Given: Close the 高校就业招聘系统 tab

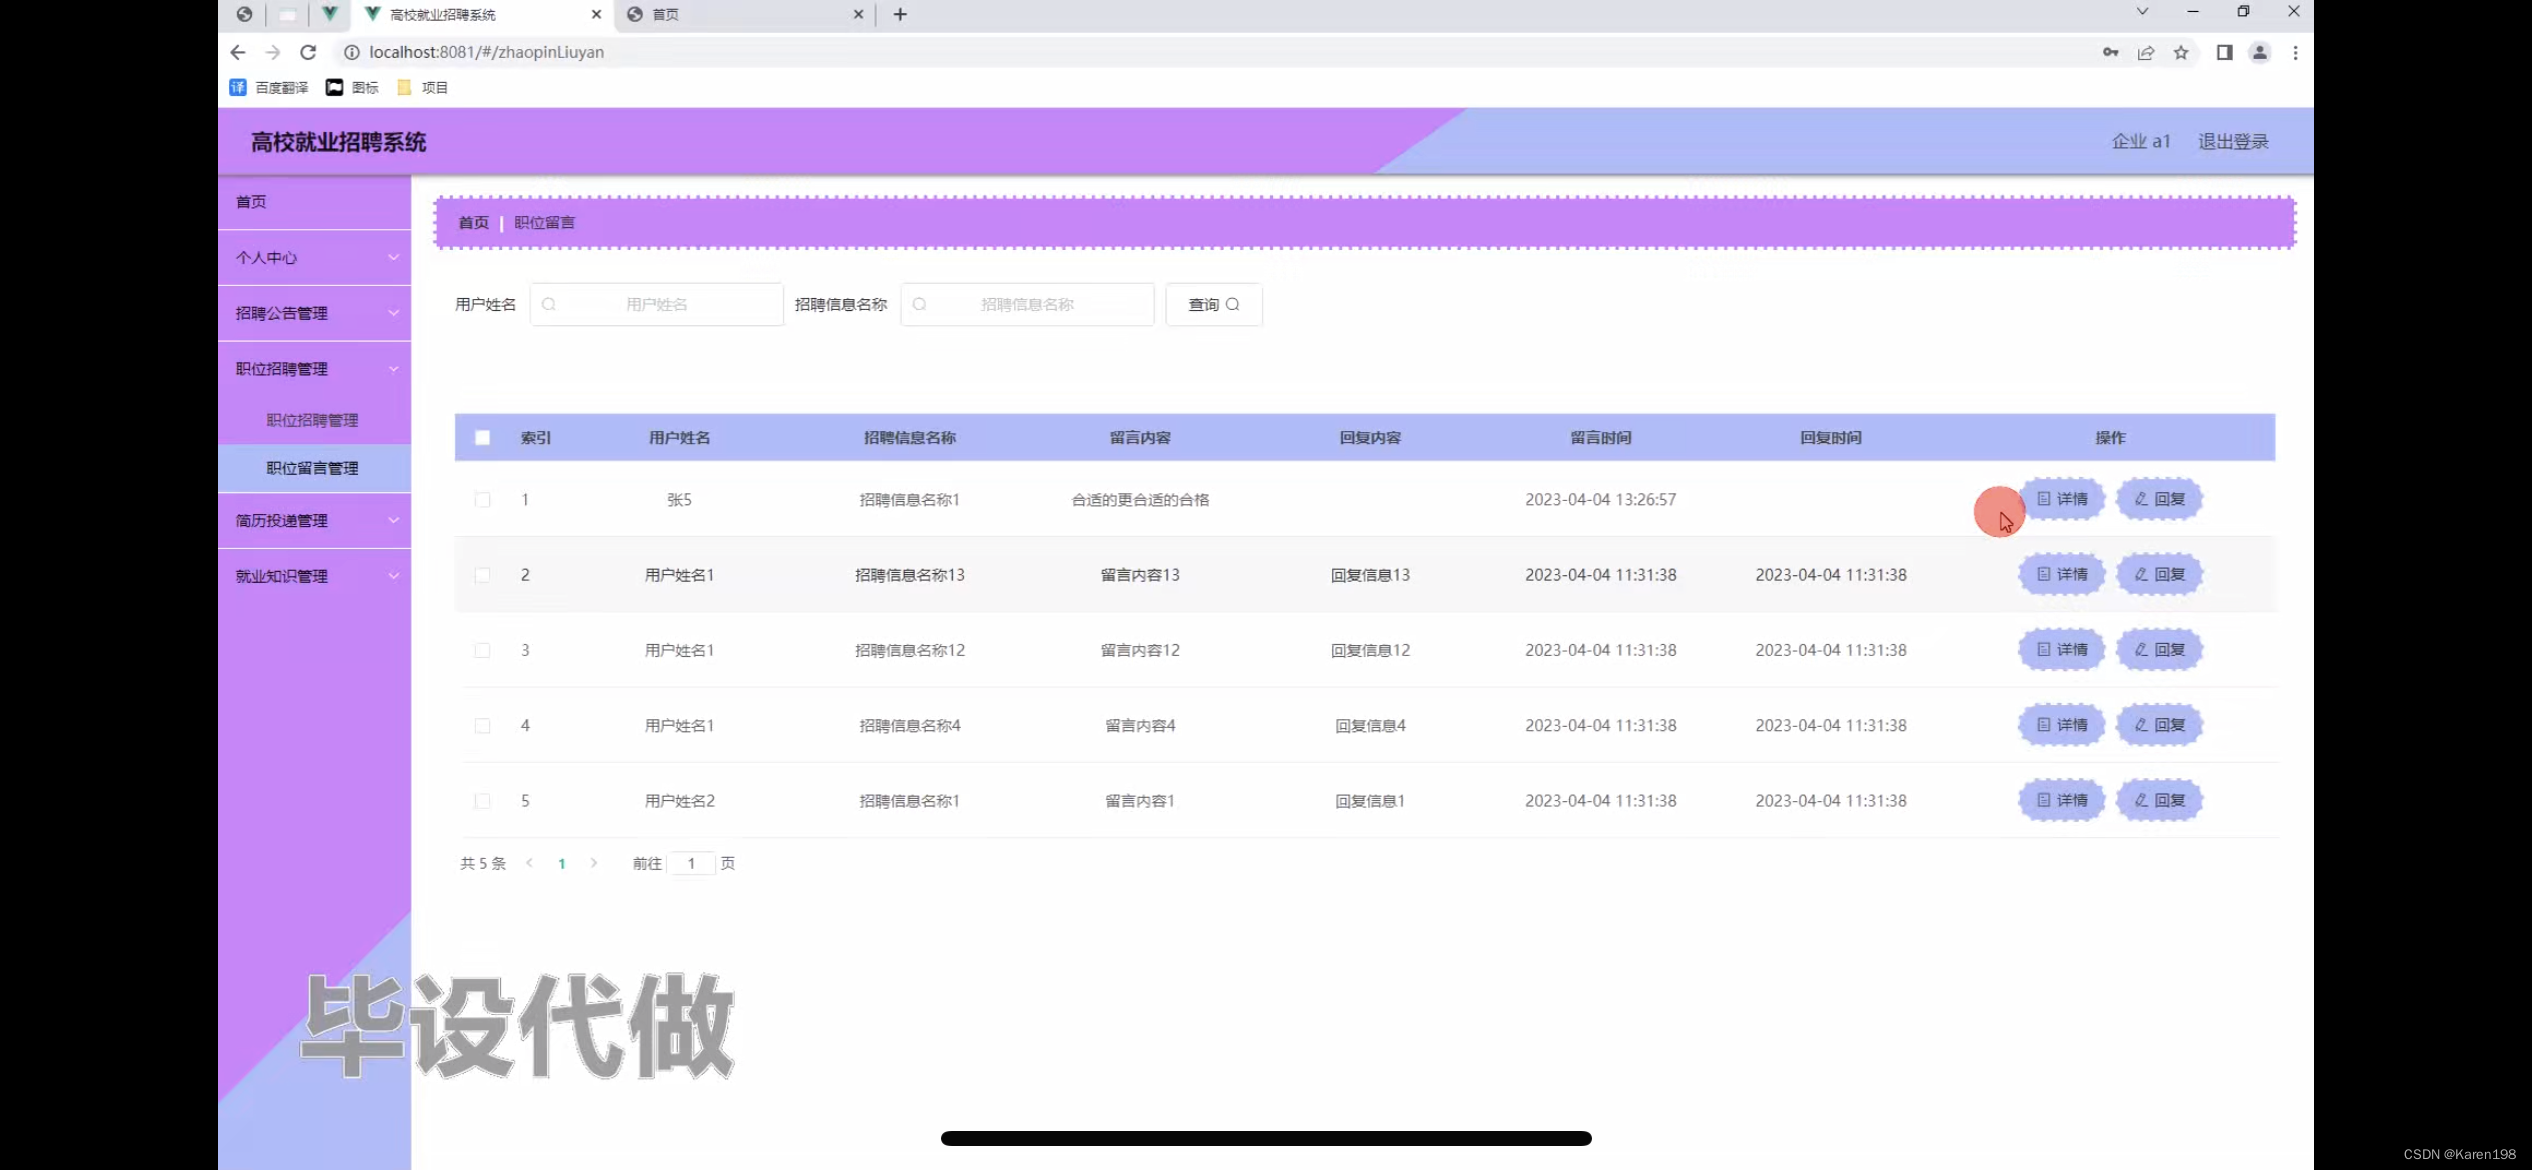Looking at the screenshot, I should [596, 14].
